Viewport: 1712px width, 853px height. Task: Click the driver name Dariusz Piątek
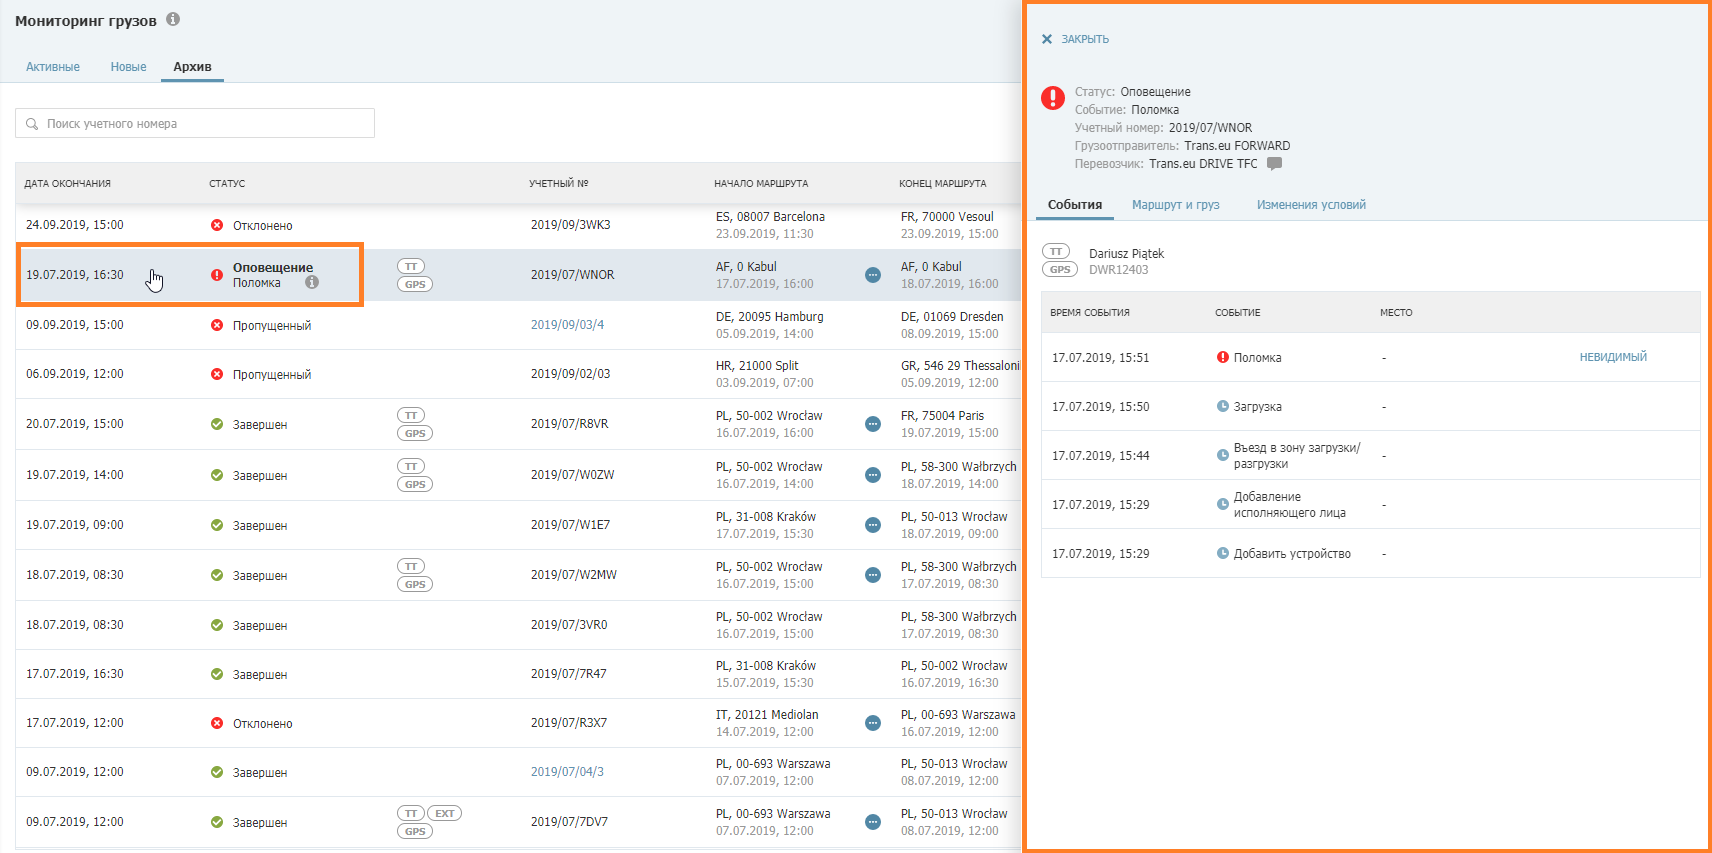point(1126,254)
